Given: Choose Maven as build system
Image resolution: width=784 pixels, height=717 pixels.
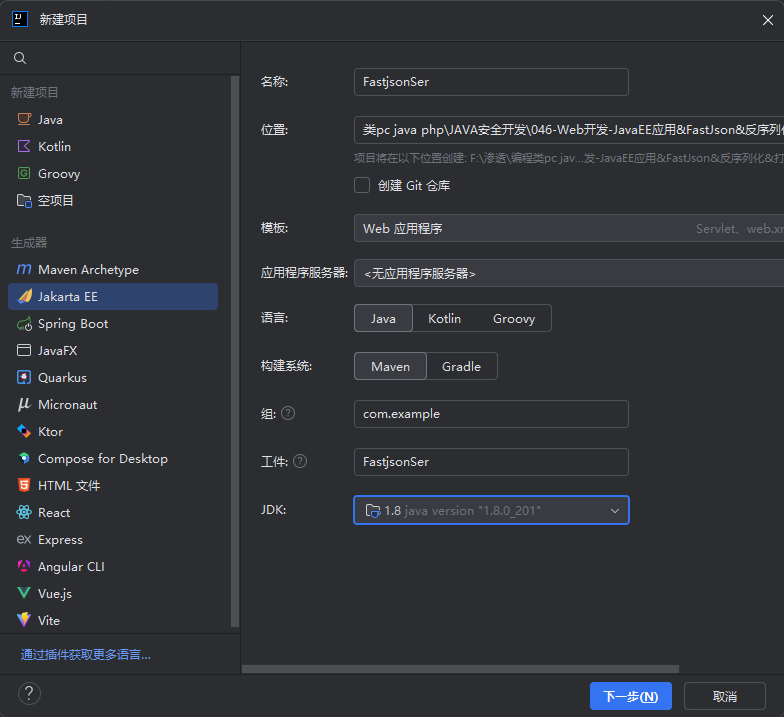Looking at the screenshot, I should click(x=390, y=366).
